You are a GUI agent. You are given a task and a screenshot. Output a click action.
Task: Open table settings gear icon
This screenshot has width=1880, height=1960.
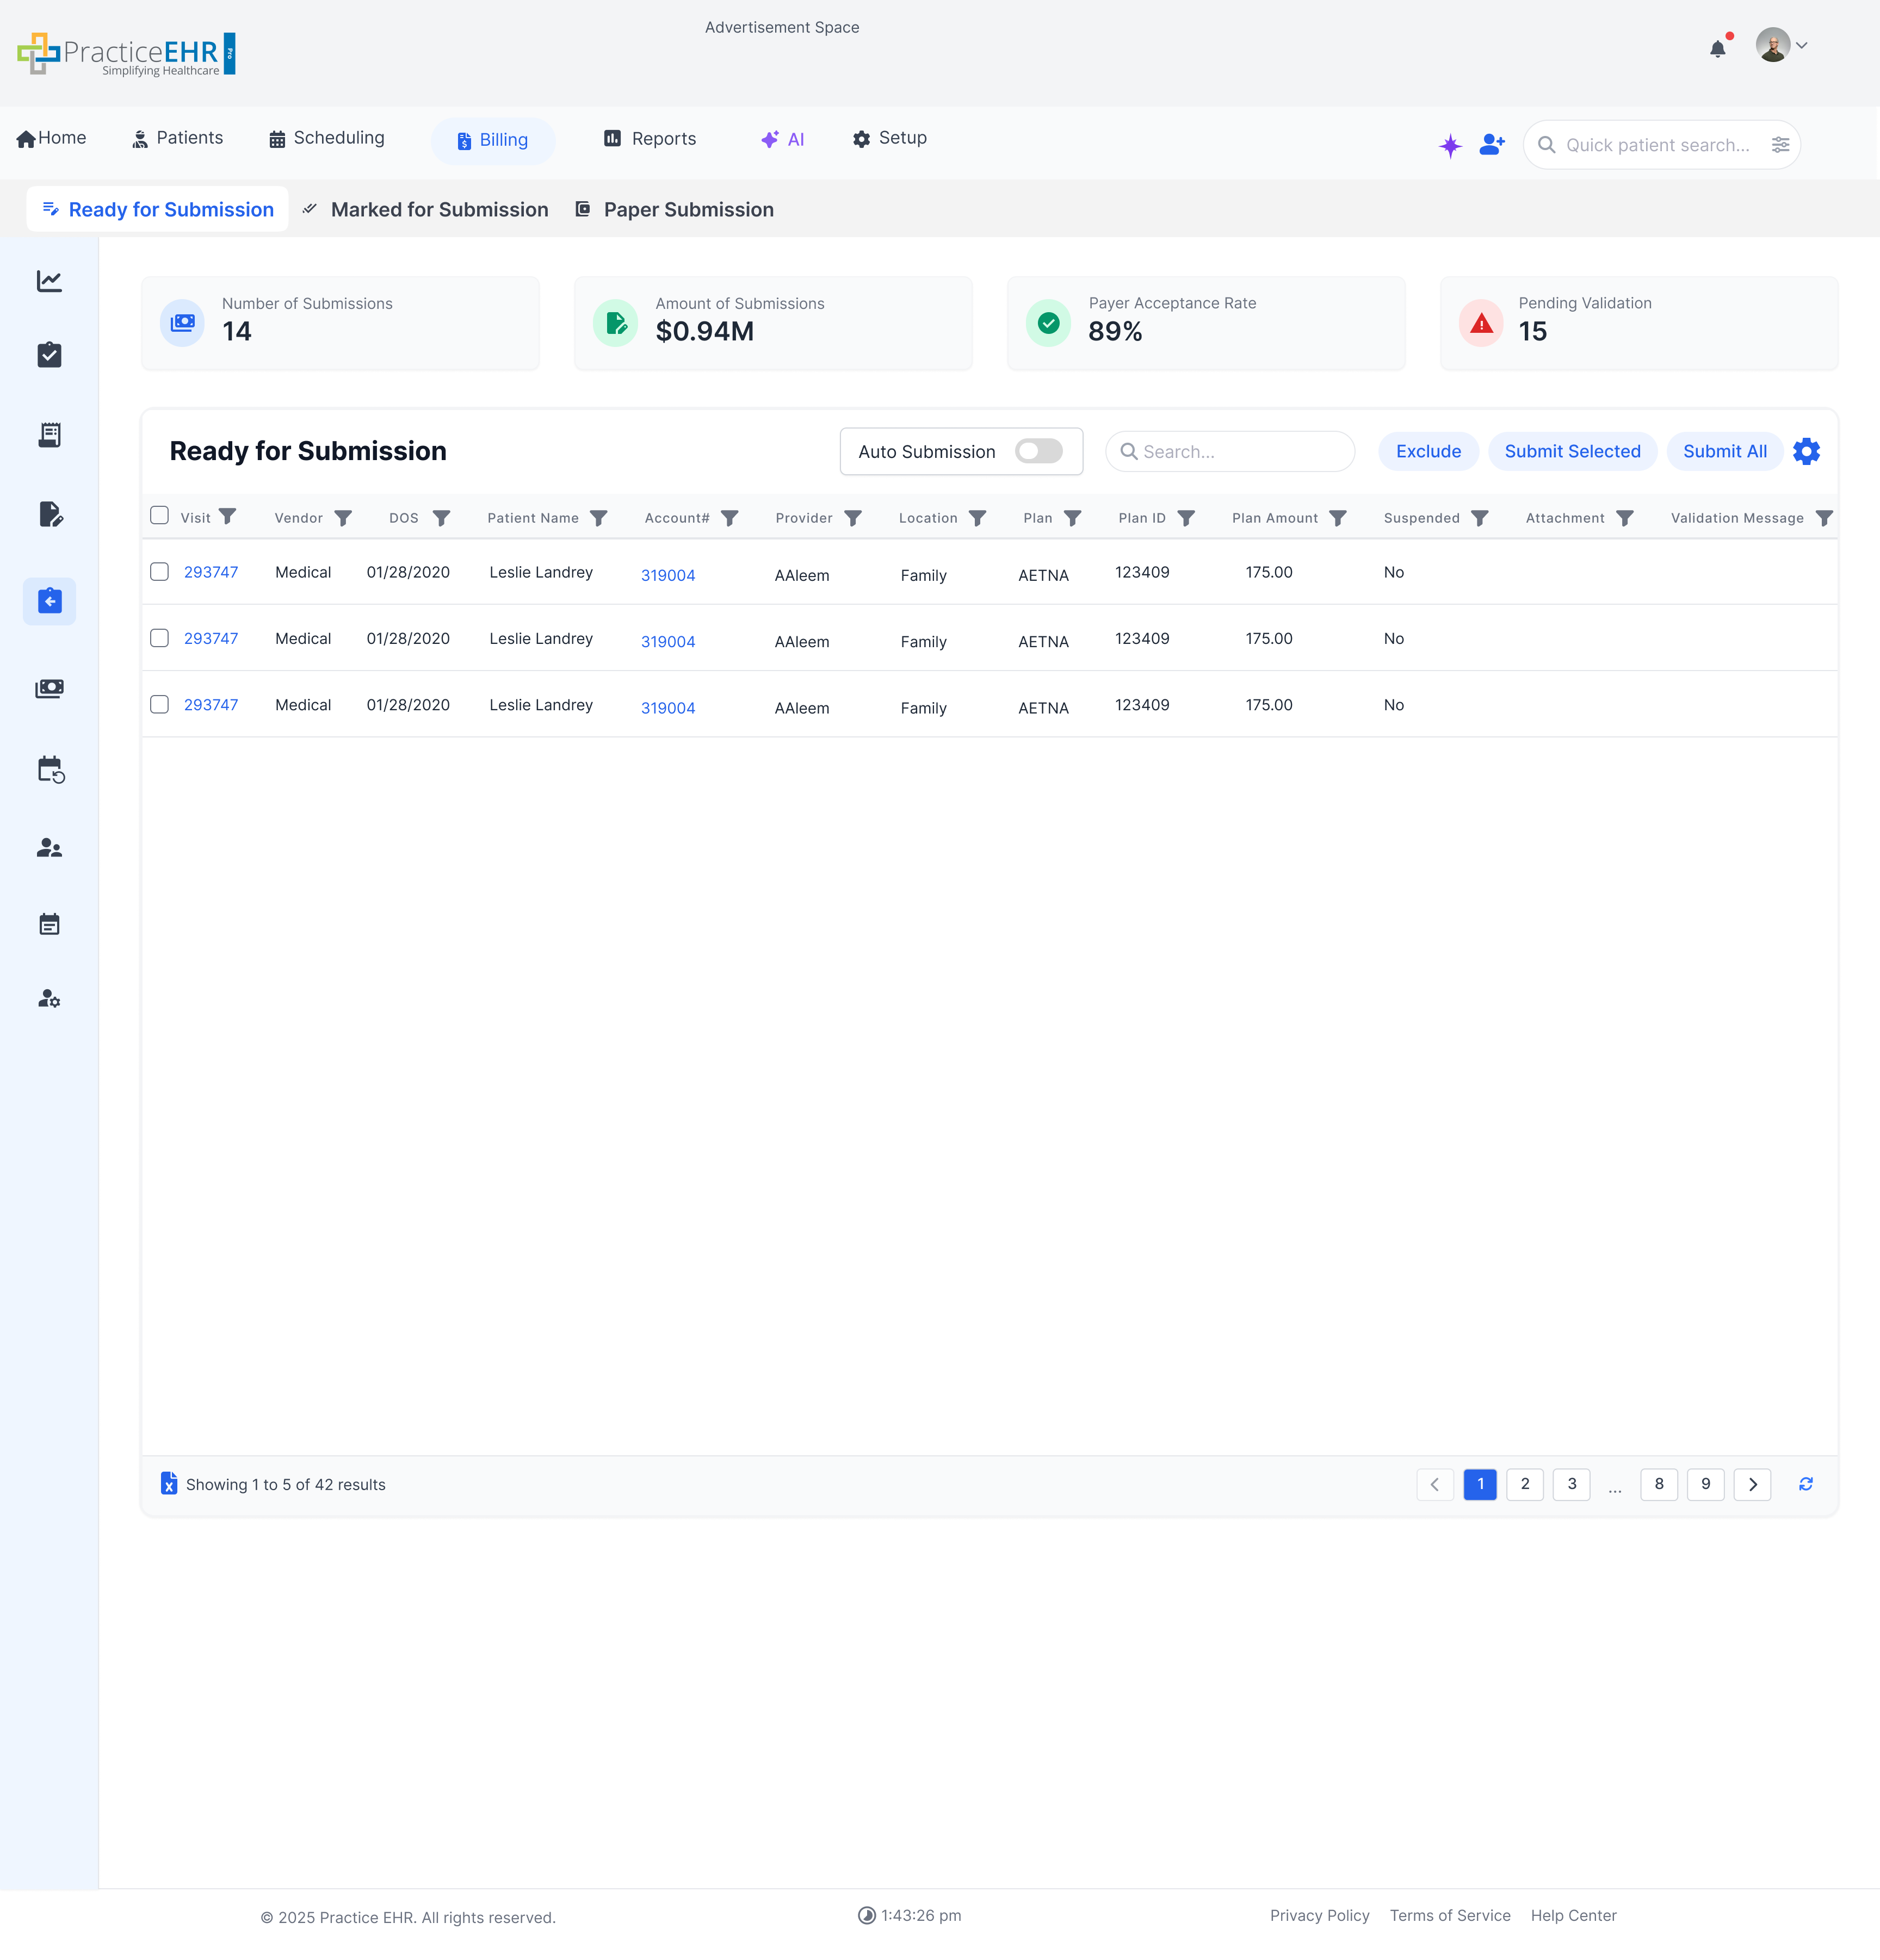pyautogui.click(x=1806, y=452)
